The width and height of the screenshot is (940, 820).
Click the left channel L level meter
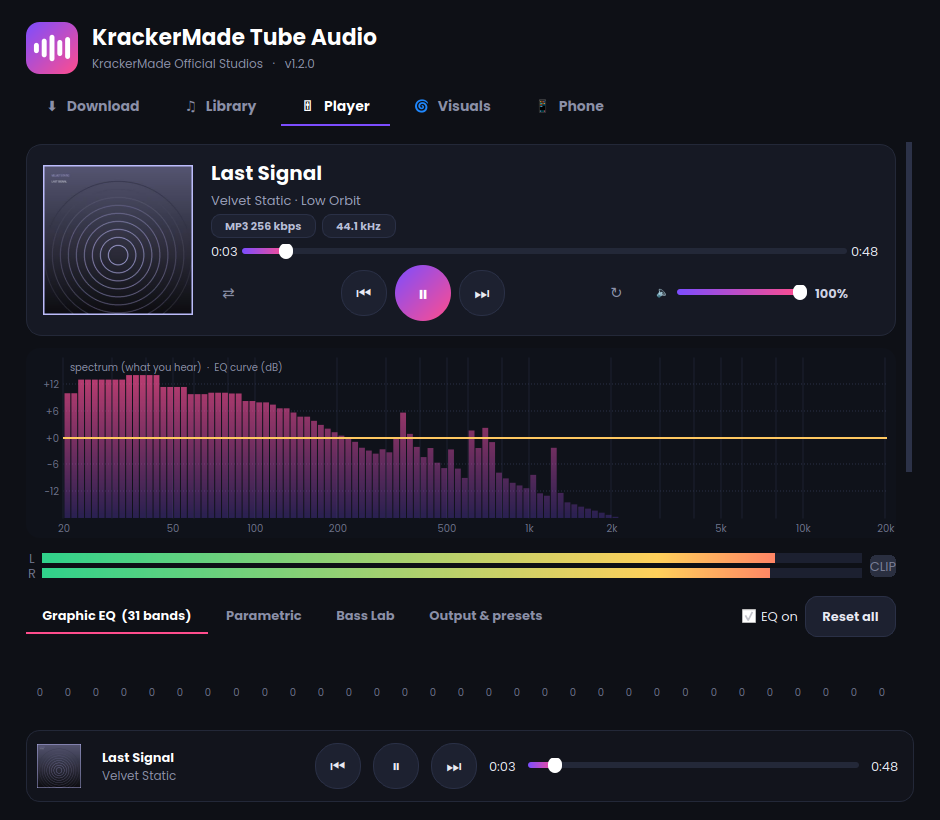[451, 558]
